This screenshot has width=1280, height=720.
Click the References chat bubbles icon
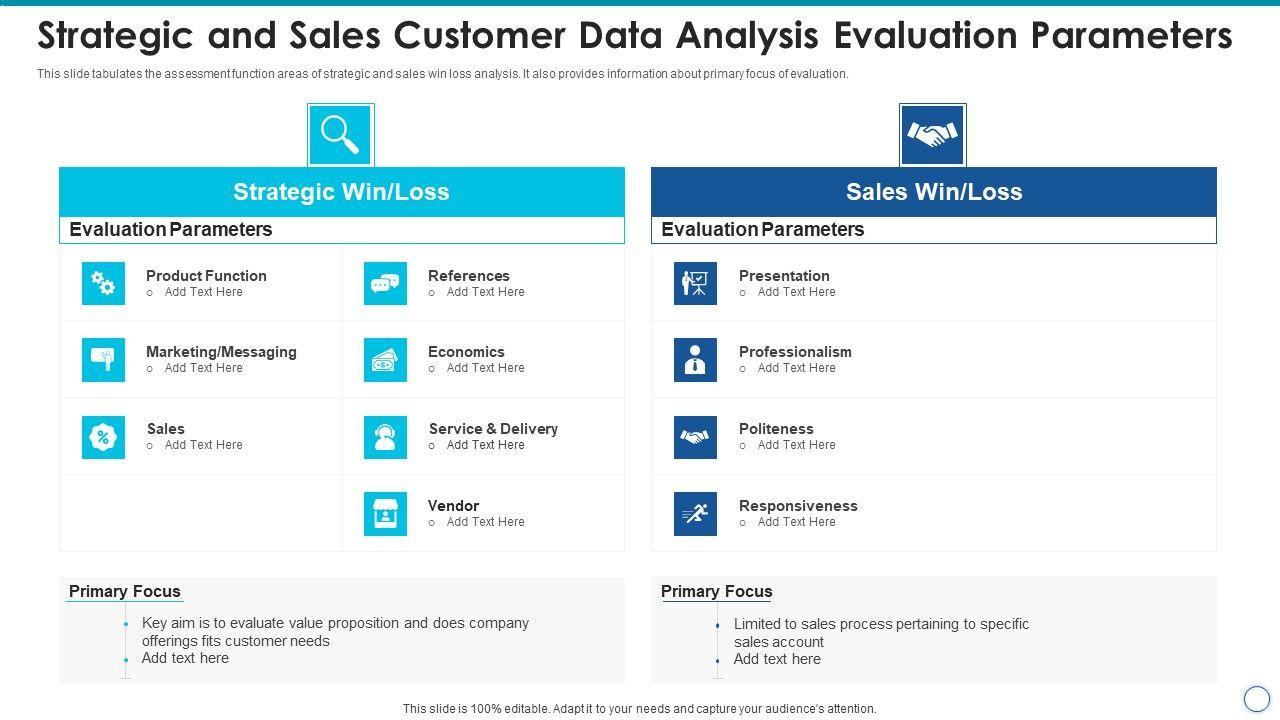pyautogui.click(x=385, y=284)
